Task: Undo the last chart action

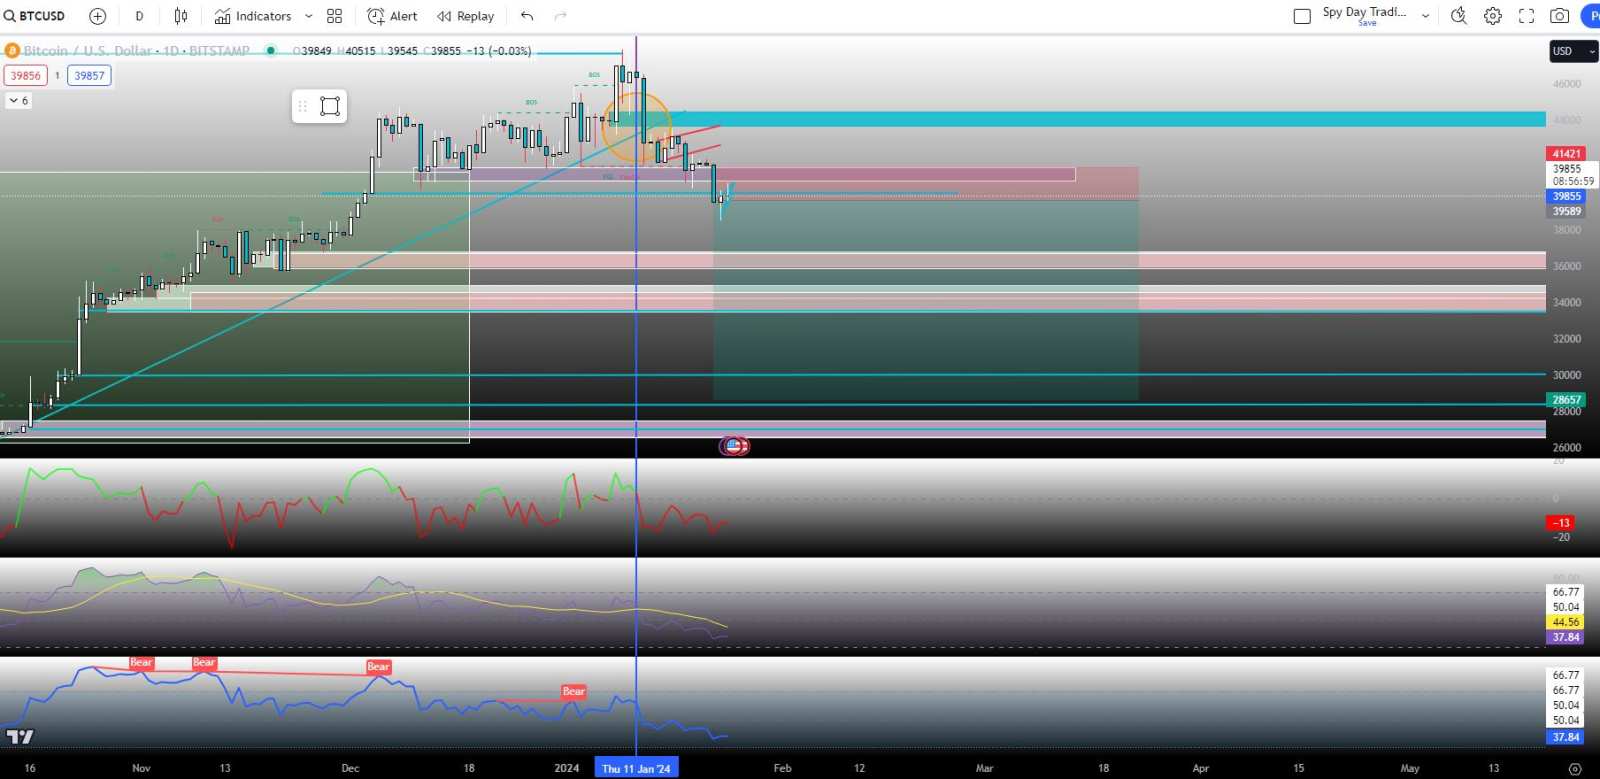Action: (527, 16)
